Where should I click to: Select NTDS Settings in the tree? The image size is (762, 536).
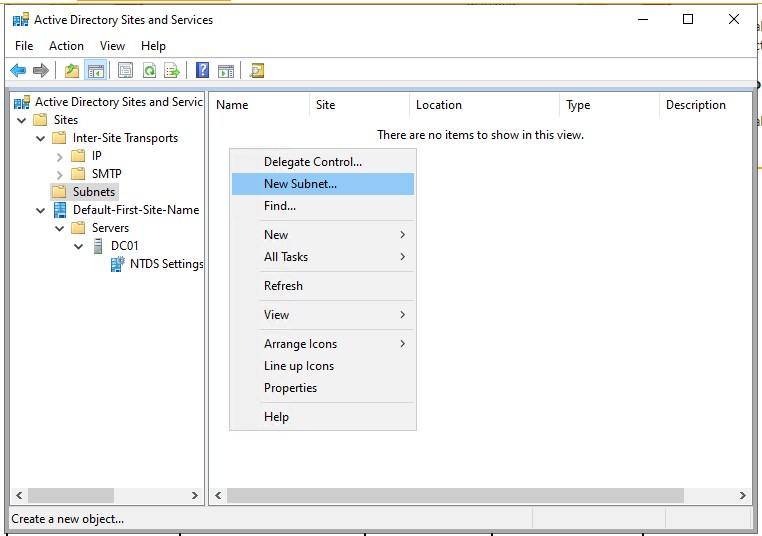[x=166, y=264]
